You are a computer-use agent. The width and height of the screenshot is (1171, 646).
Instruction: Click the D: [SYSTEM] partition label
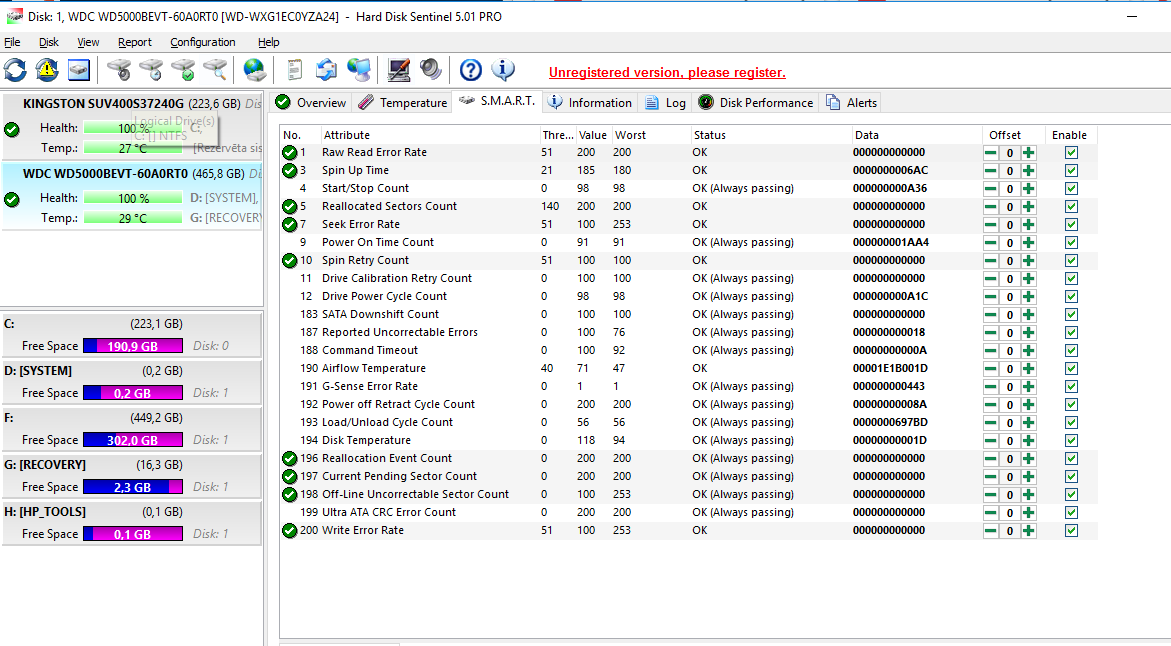click(x=38, y=370)
